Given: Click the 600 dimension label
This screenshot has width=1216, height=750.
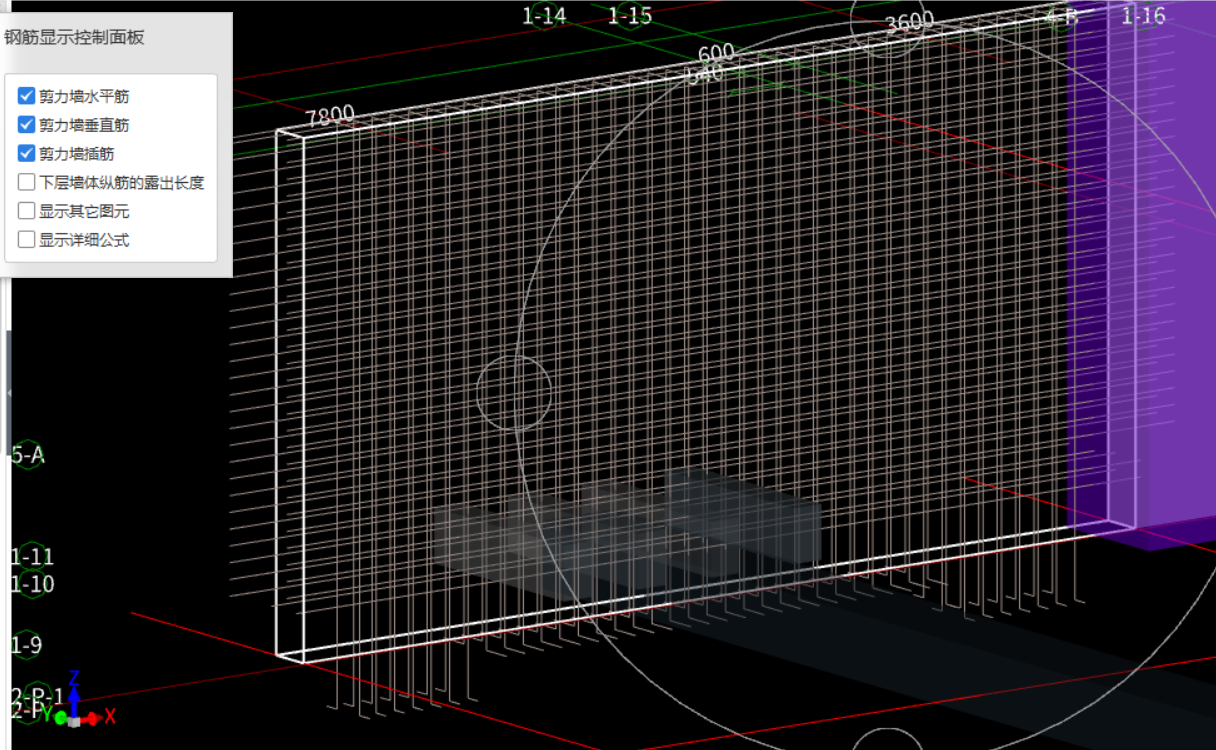Looking at the screenshot, I should point(716,54).
